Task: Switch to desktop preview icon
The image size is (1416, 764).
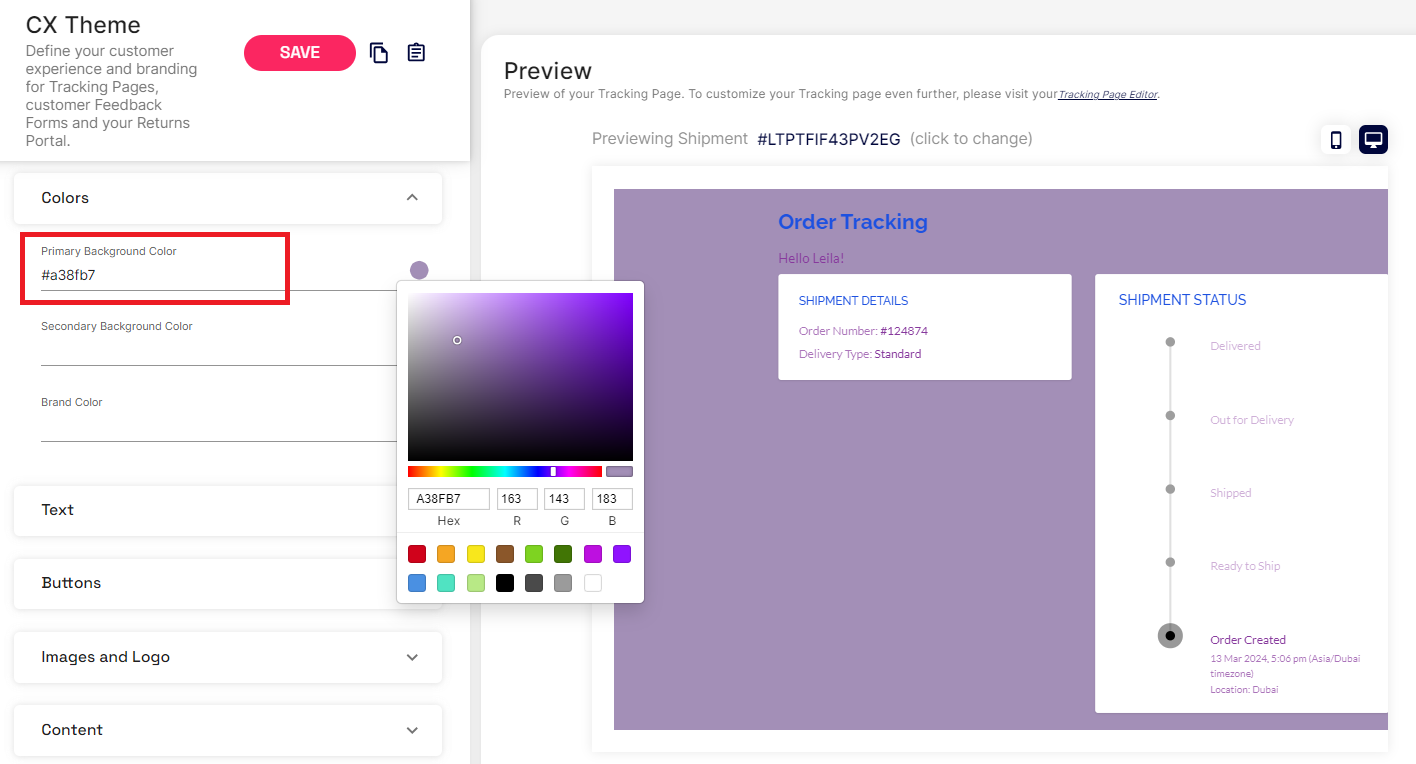Action: point(1373,140)
